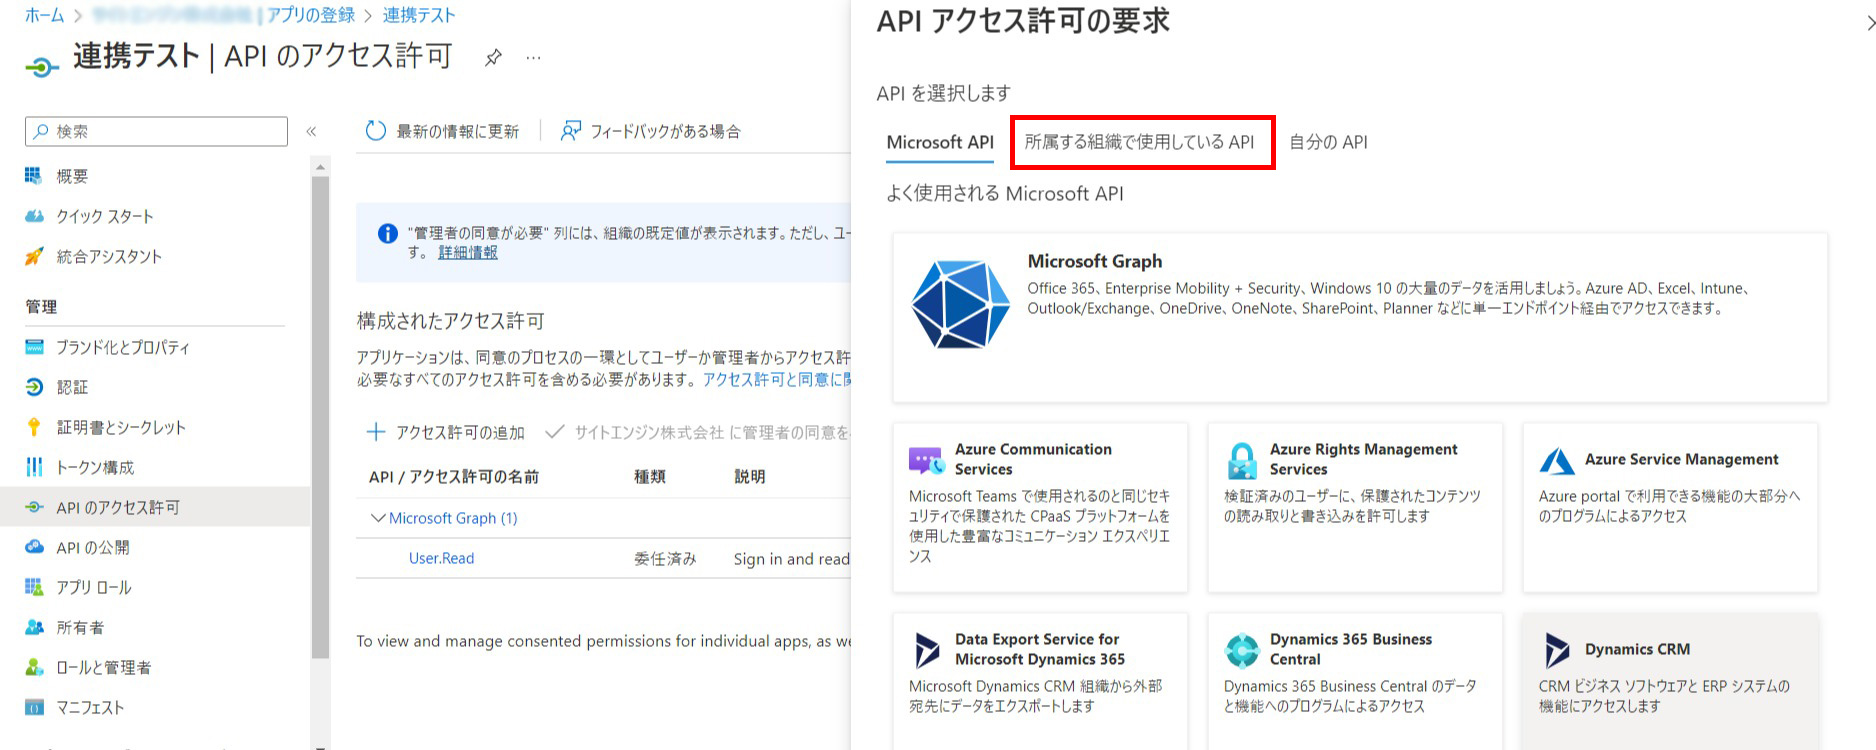This screenshot has height=750, width=1876.
Task: Open the 所属する組織で使用している API tab
Action: click(1139, 142)
